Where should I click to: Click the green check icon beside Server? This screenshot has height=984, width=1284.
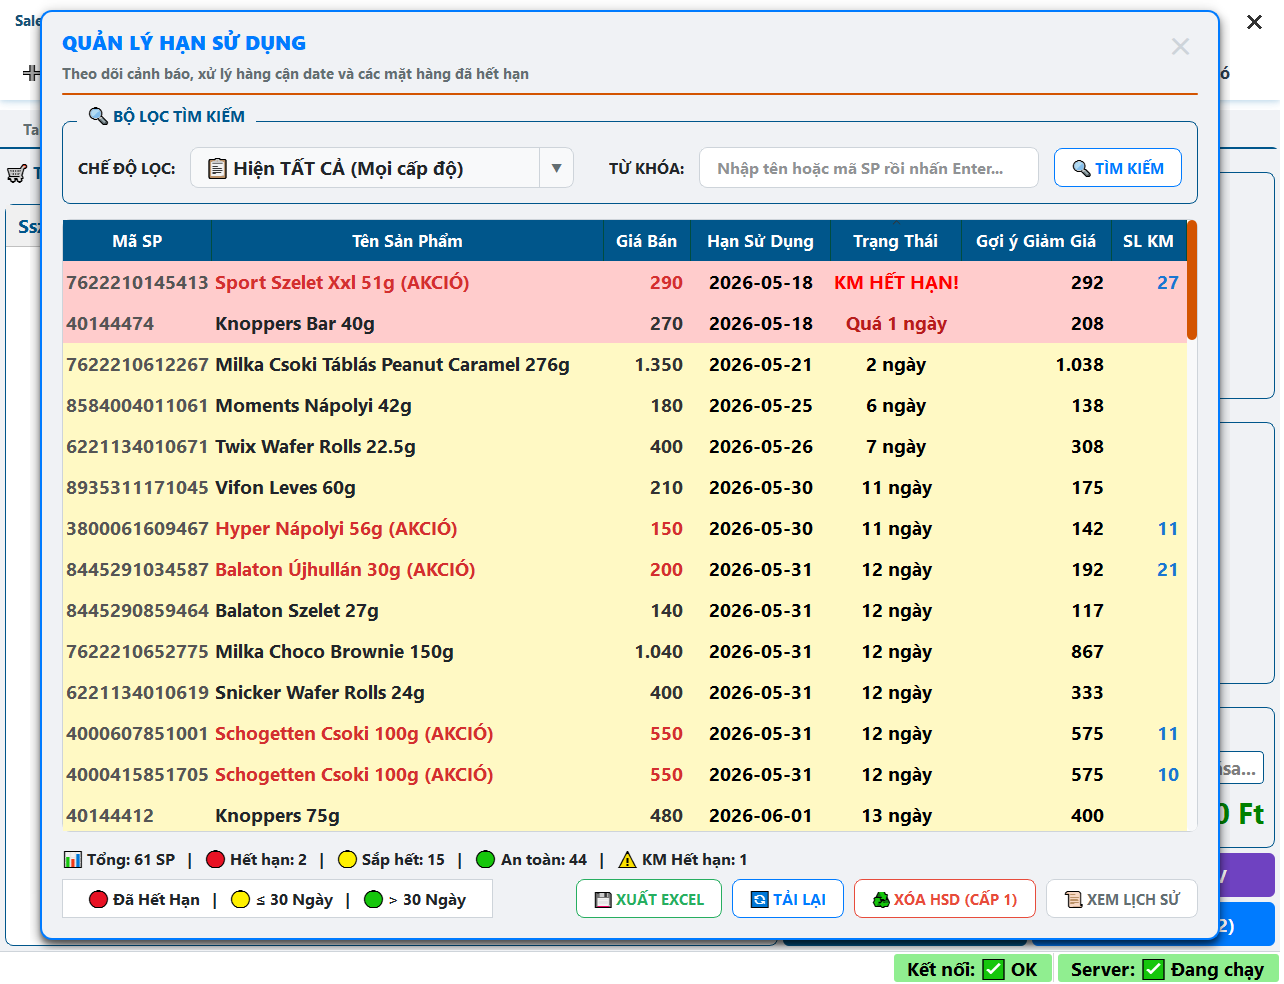tap(1153, 969)
